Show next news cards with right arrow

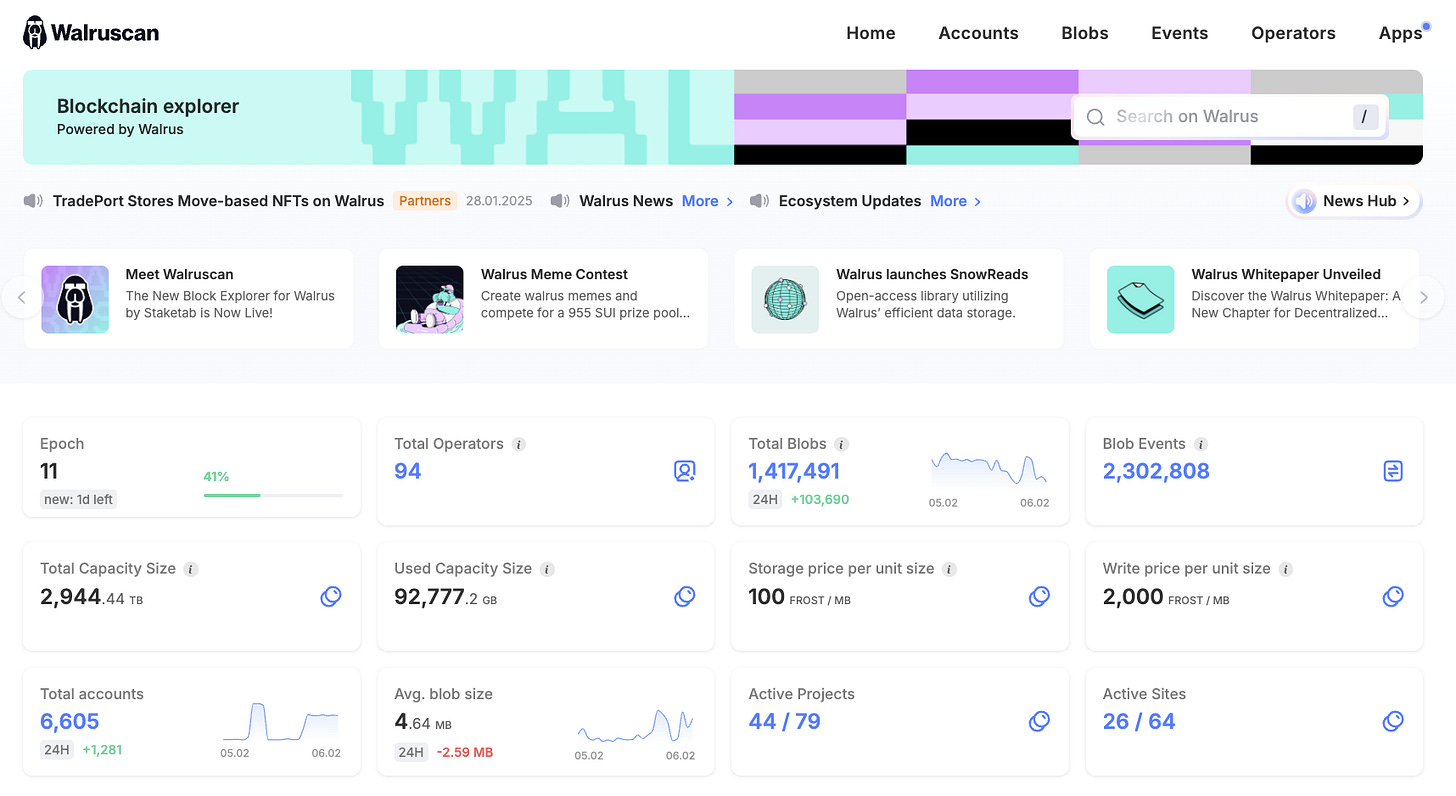(1424, 298)
